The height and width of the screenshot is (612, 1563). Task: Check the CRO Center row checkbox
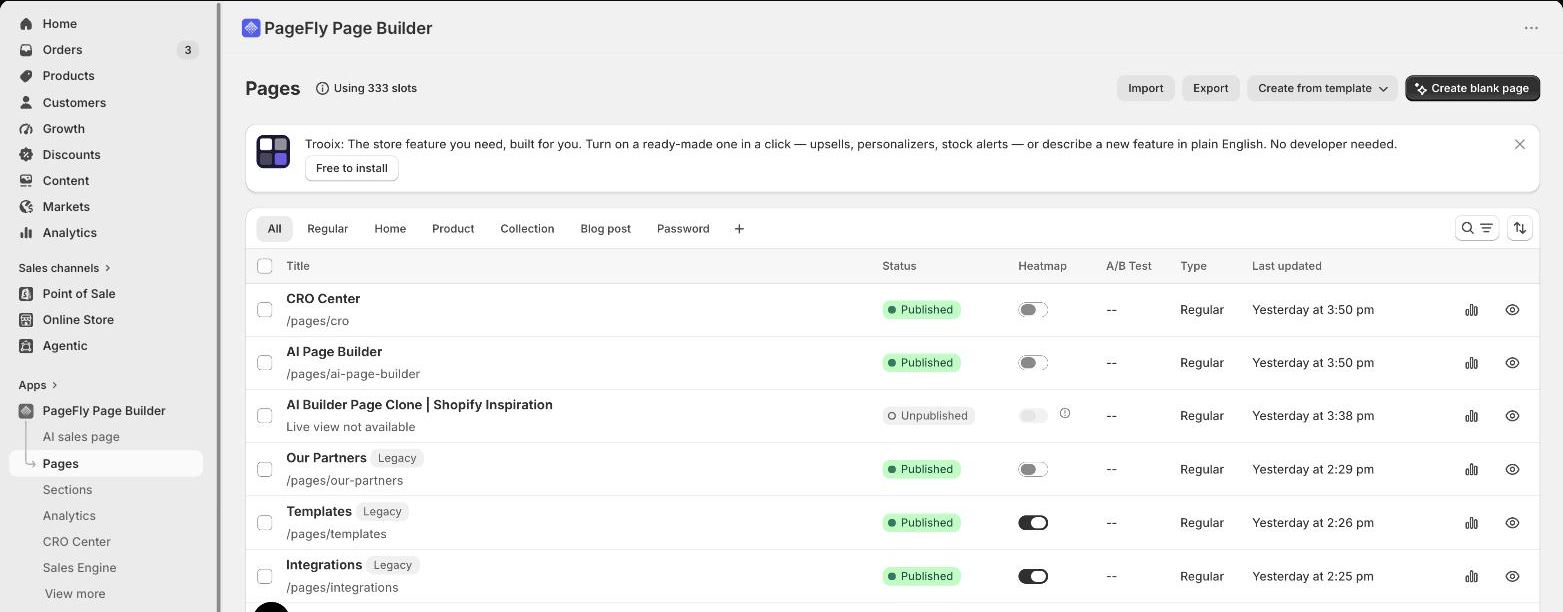pyautogui.click(x=265, y=310)
